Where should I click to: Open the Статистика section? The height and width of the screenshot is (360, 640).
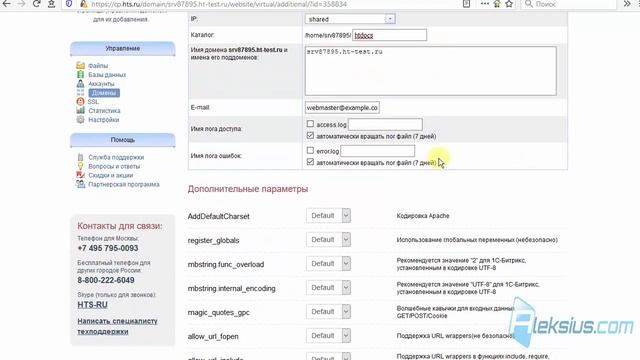pyautogui.click(x=104, y=111)
